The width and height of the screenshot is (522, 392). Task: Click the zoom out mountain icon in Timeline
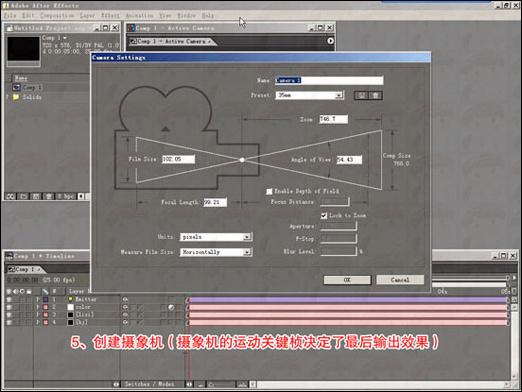[x=201, y=385]
